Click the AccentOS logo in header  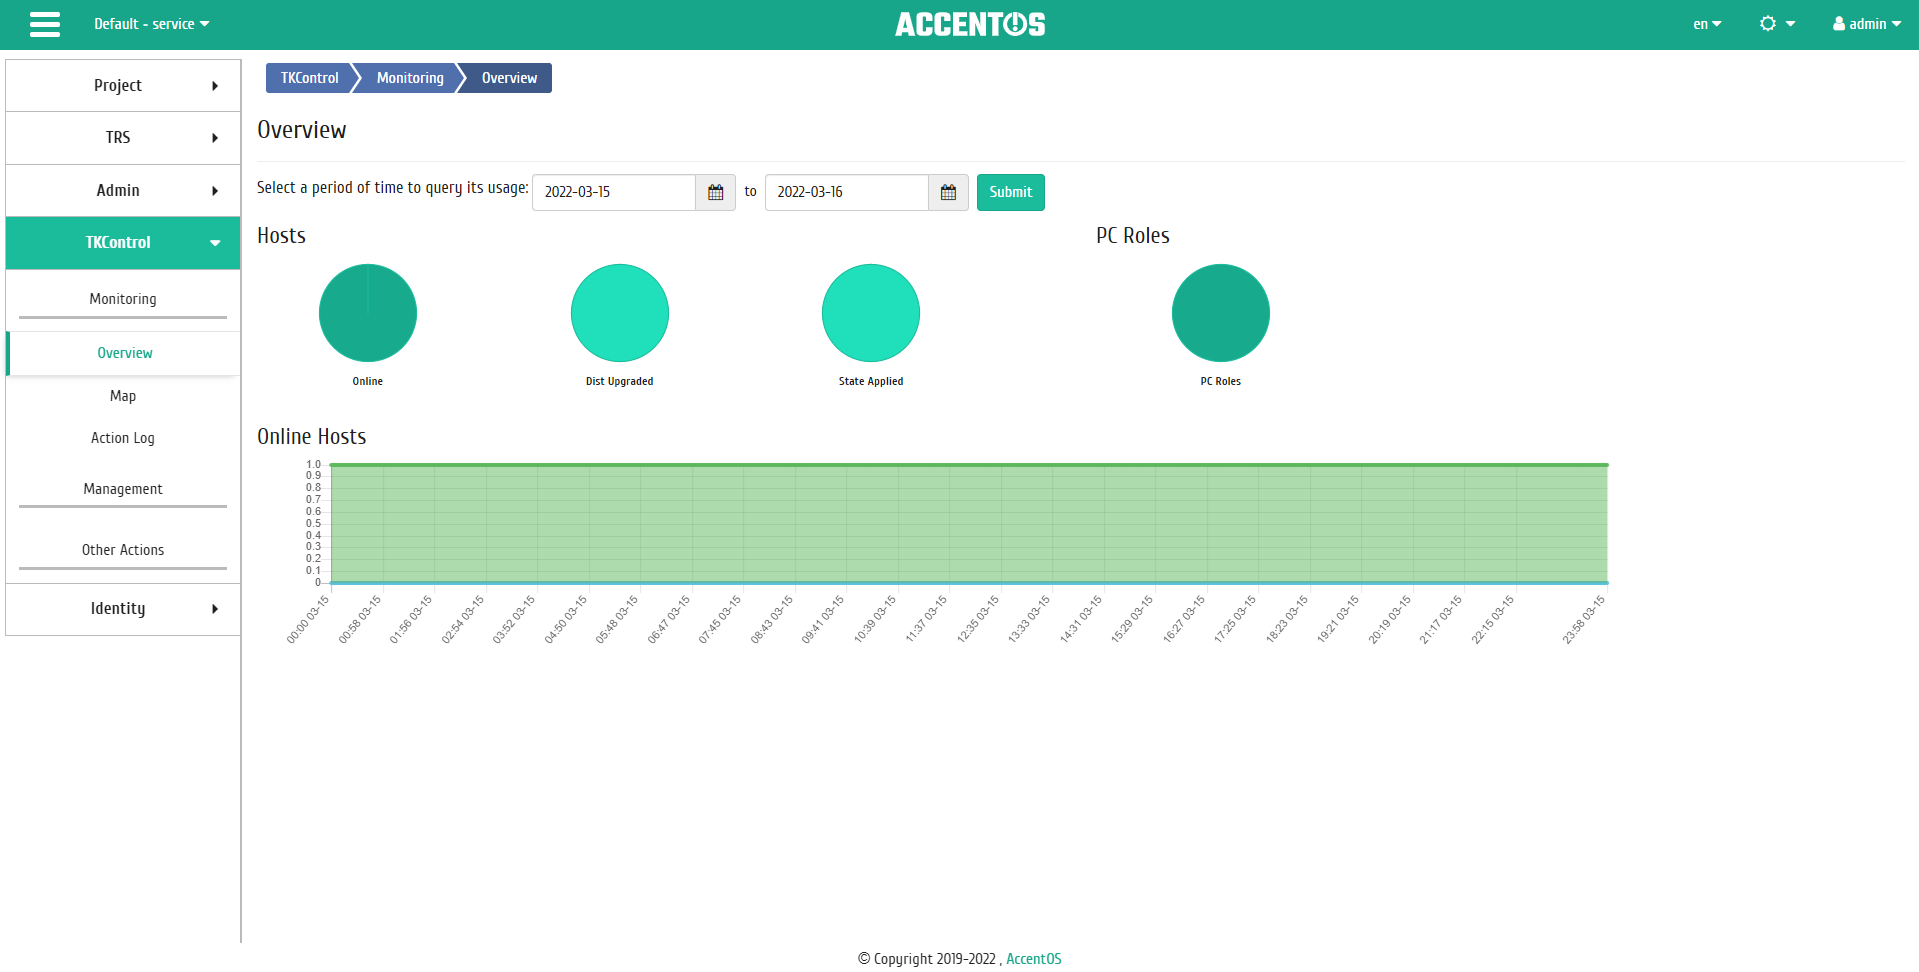click(970, 24)
